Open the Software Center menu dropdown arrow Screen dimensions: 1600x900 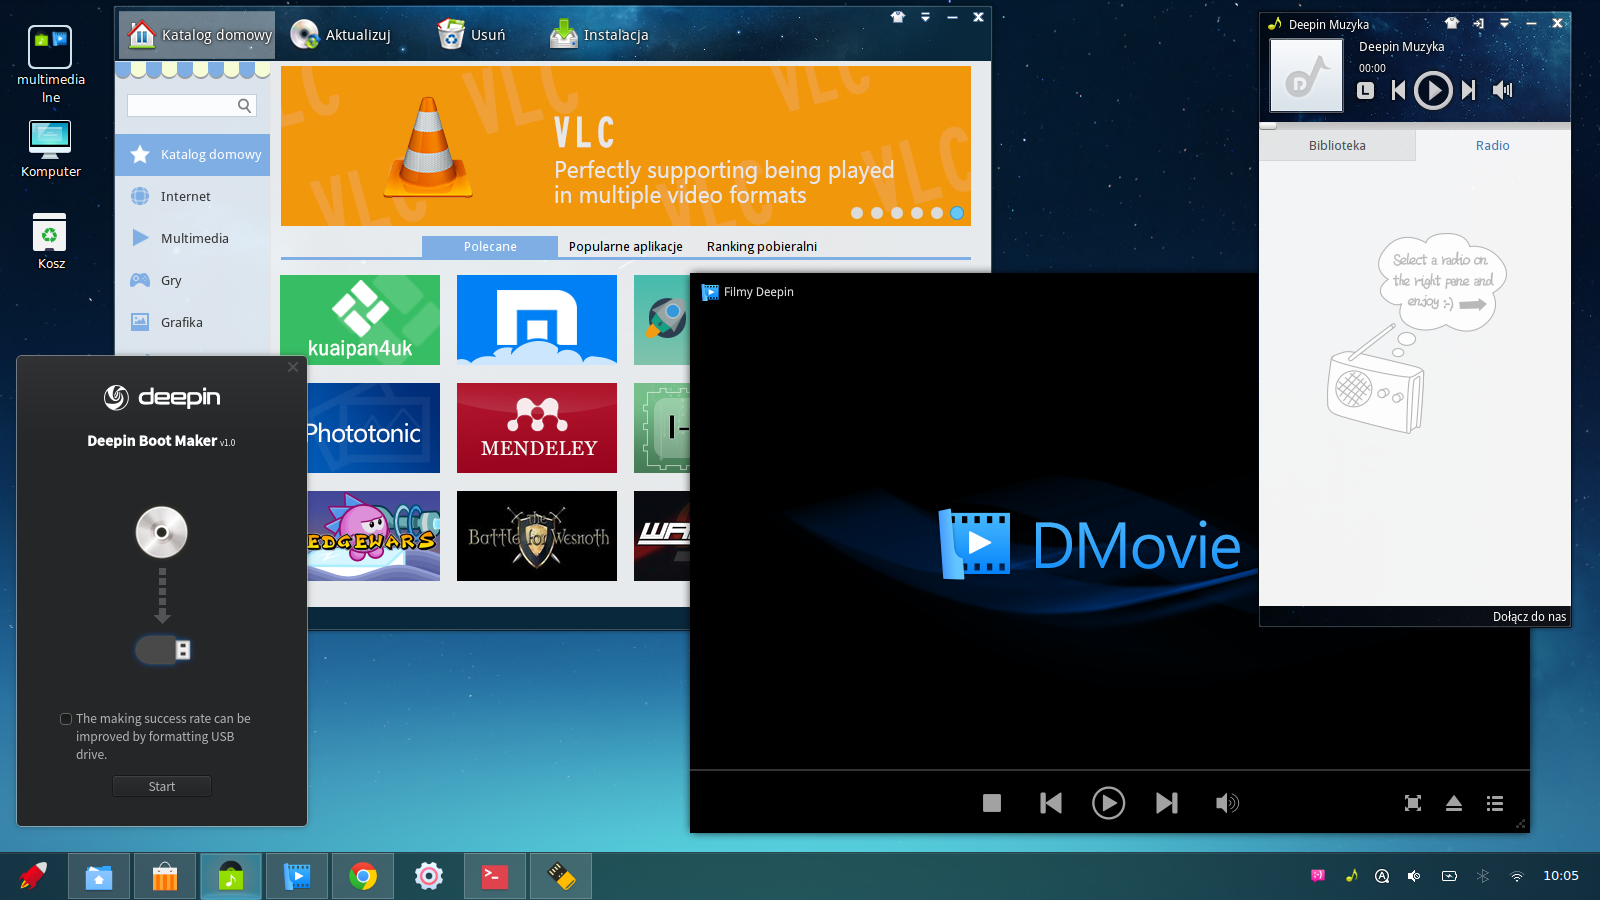pyautogui.click(x=925, y=17)
